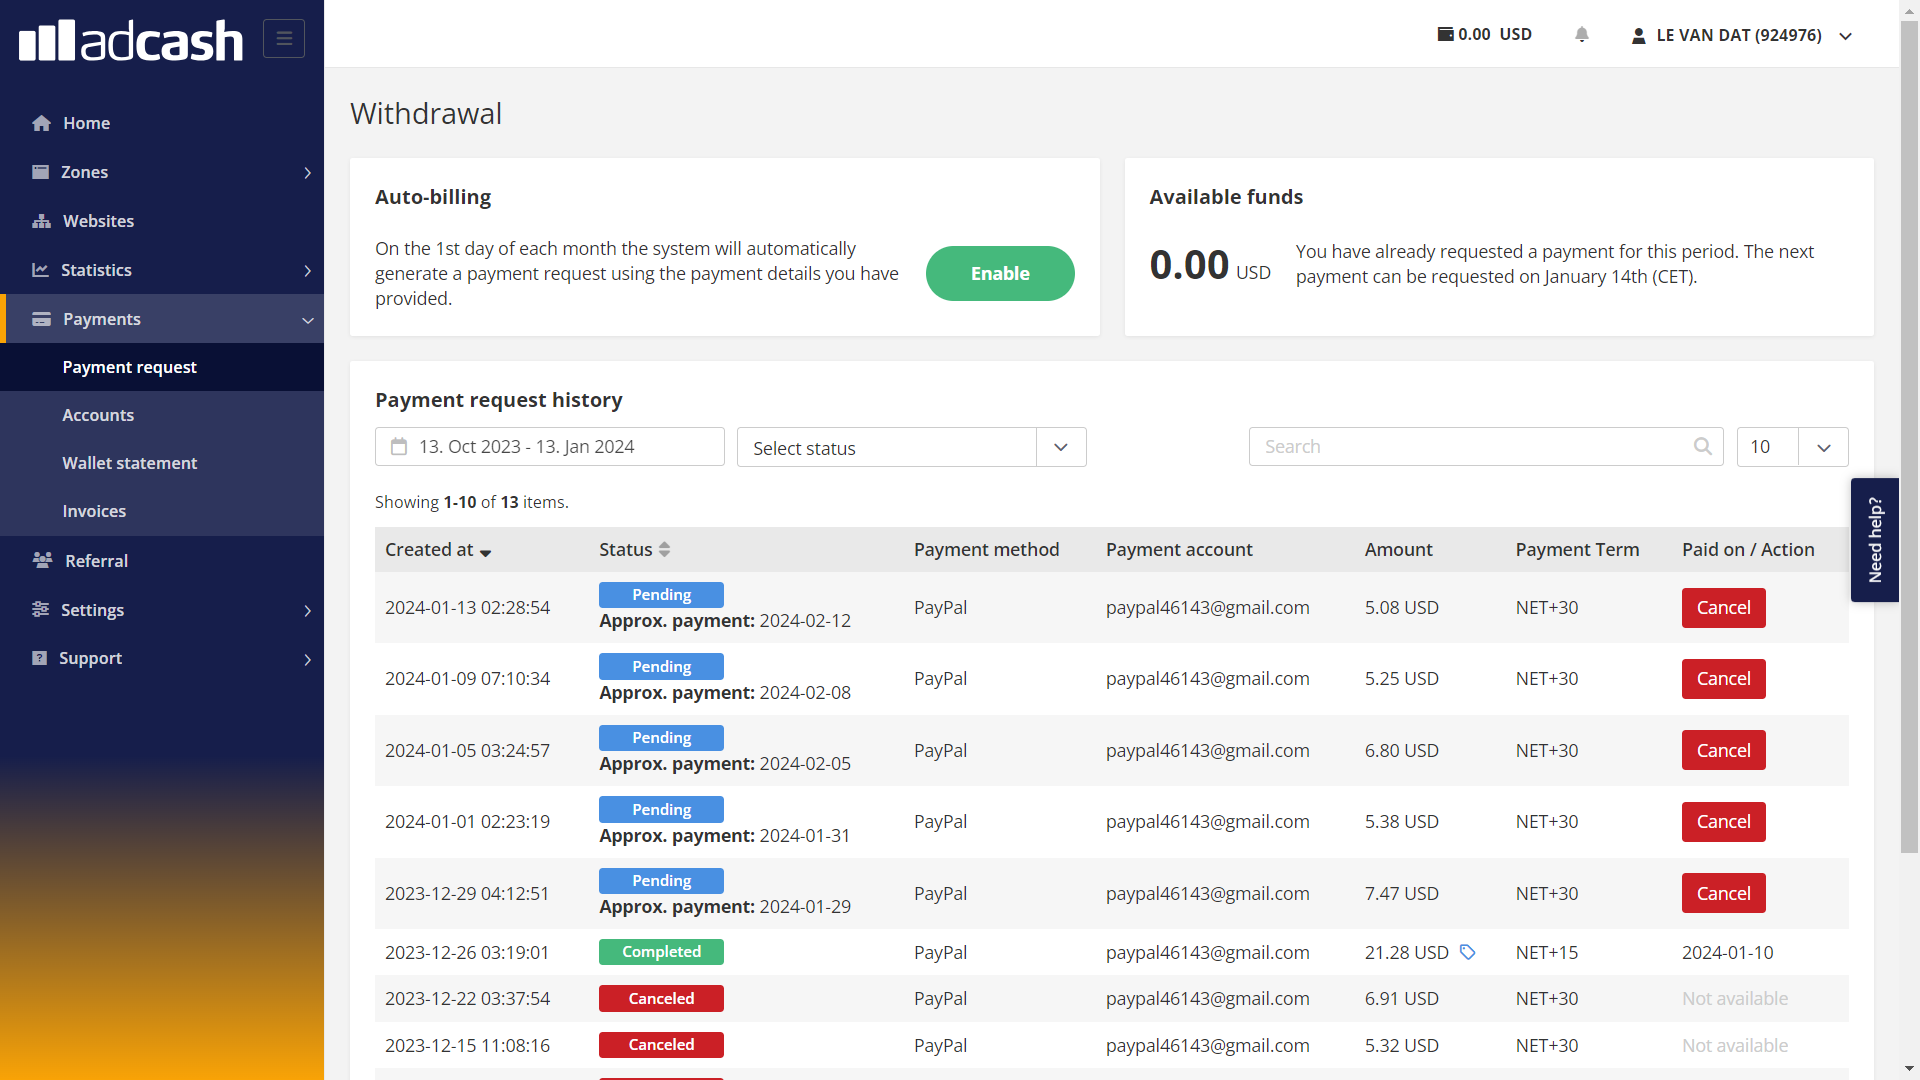The width and height of the screenshot is (1920, 1080).
Task: Click the Completed status badge
Action: pyautogui.click(x=661, y=952)
